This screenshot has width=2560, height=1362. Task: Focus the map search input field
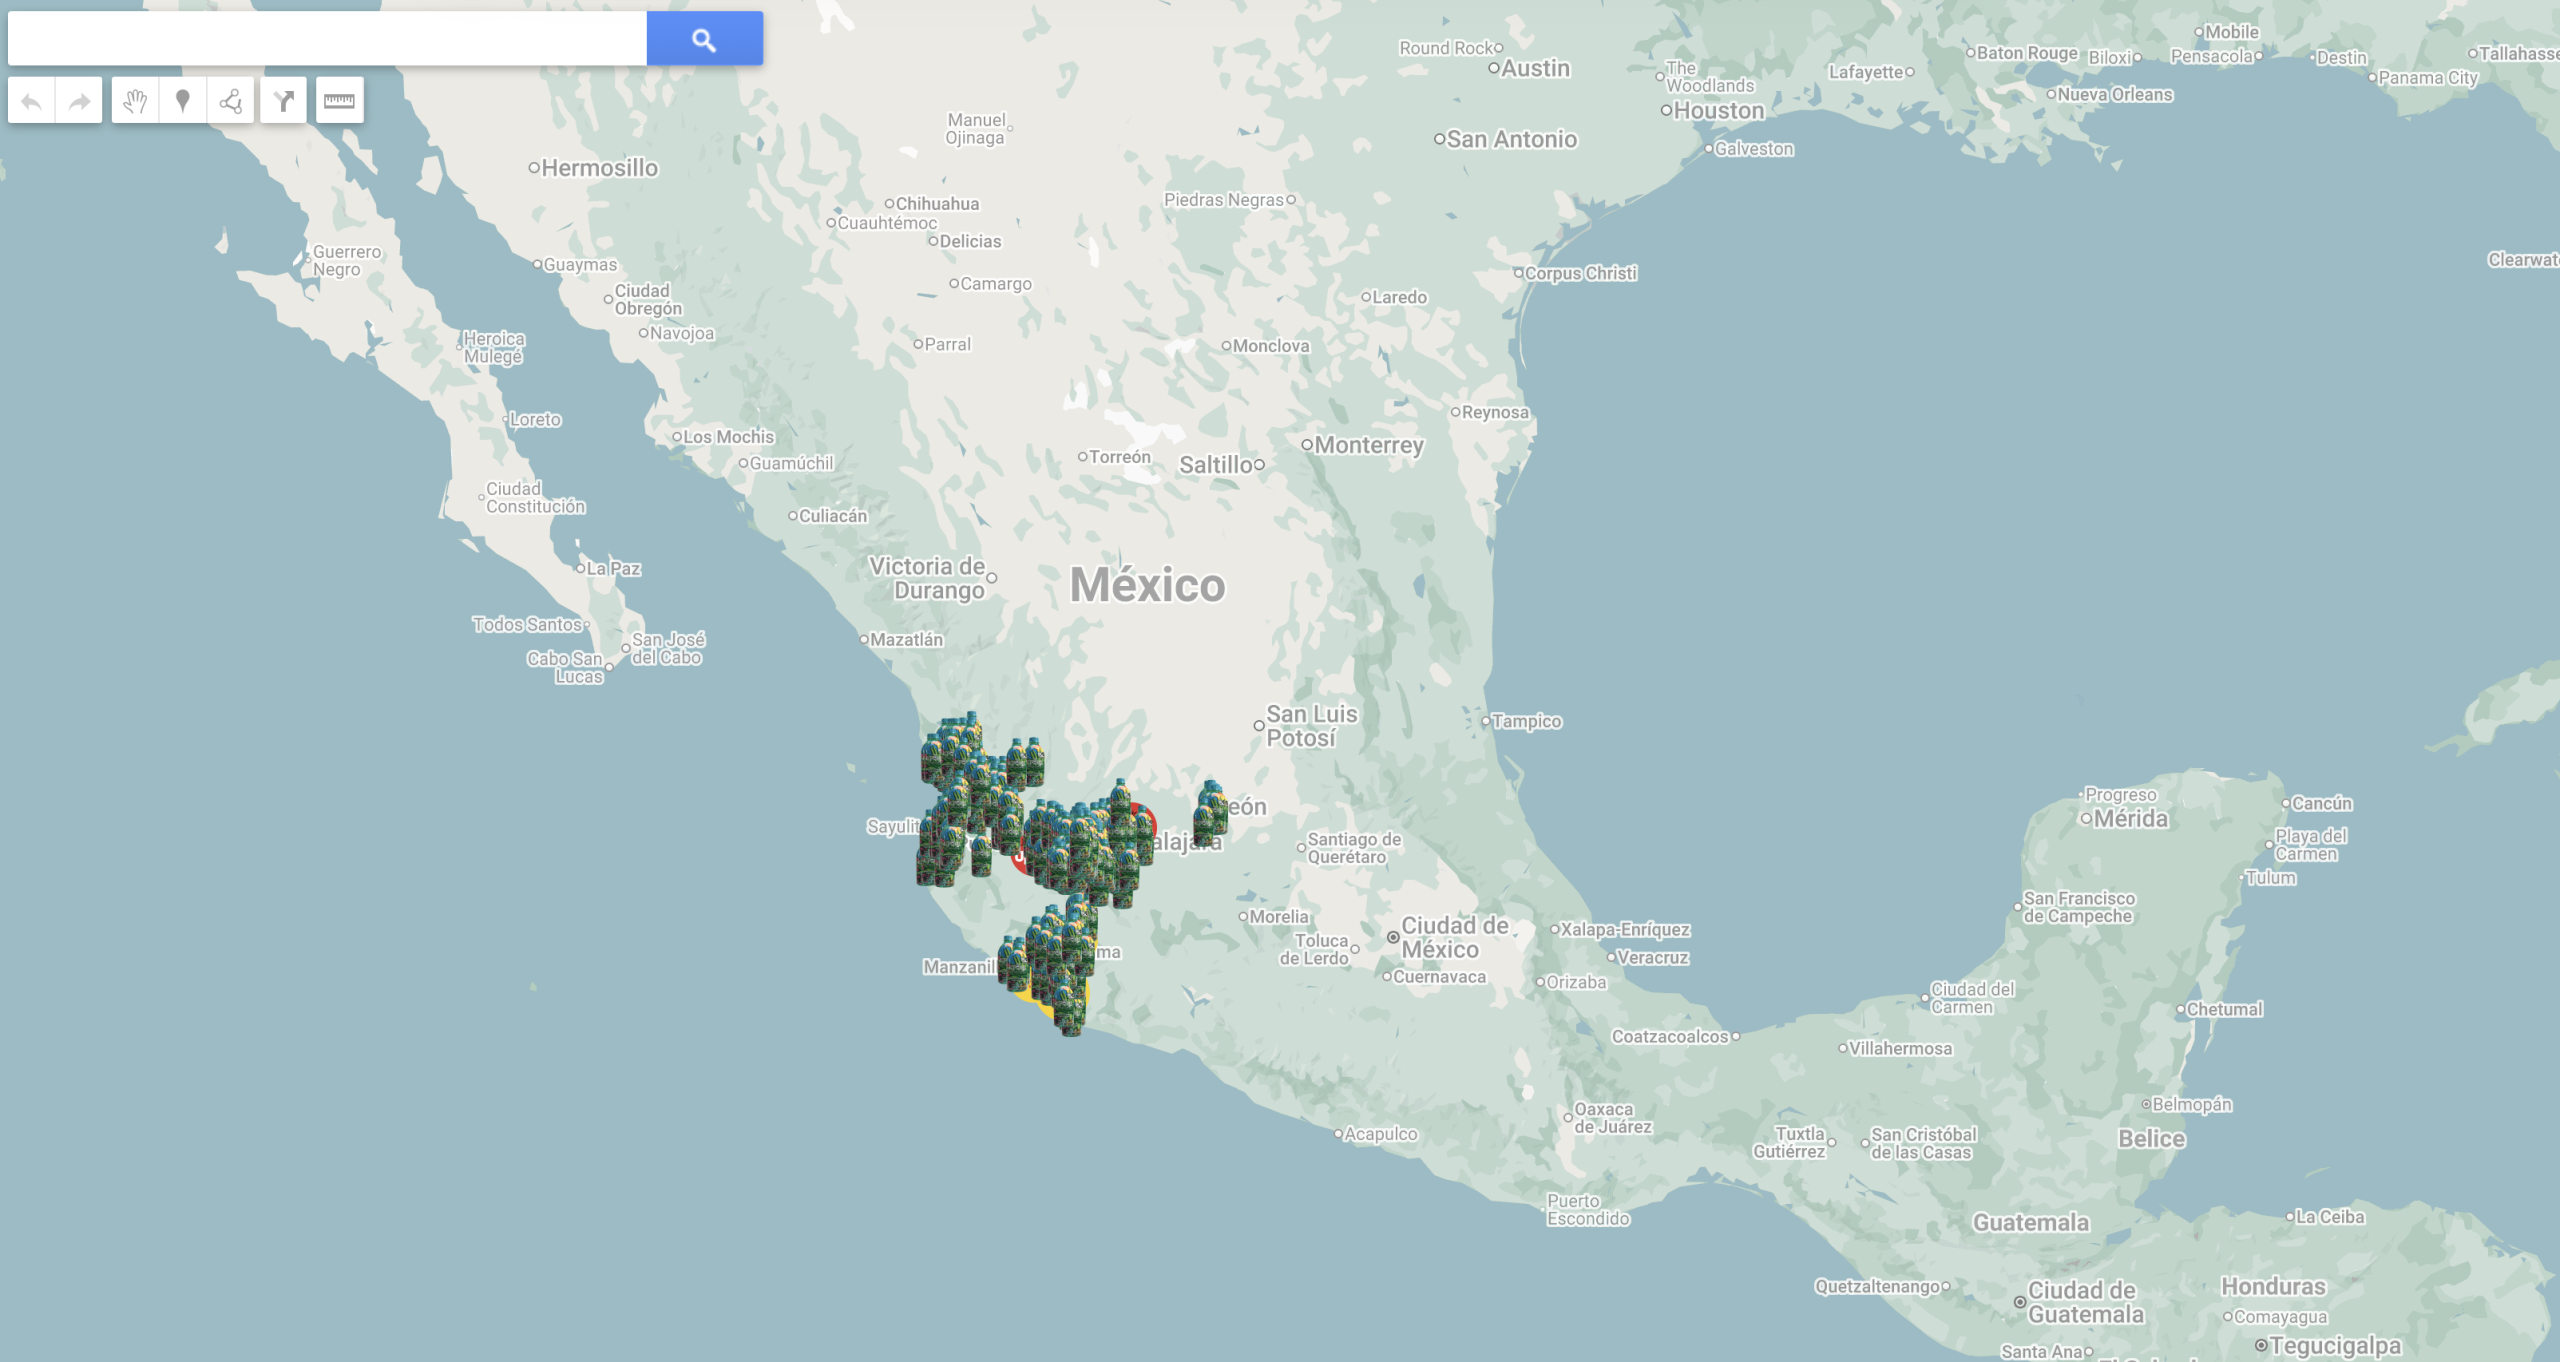point(327,39)
